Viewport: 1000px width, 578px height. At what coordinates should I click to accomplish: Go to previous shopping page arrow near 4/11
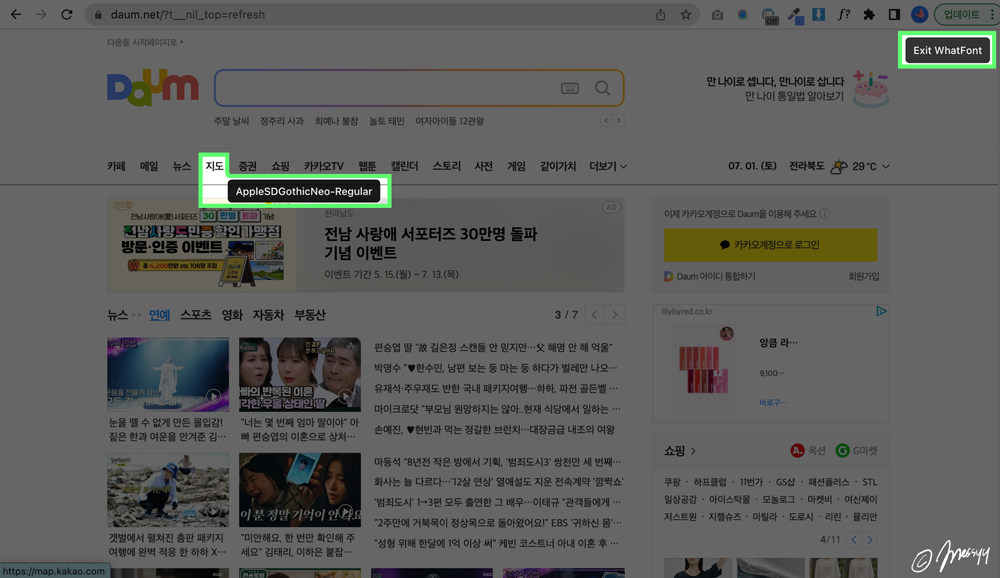pyautogui.click(x=855, y=540)
